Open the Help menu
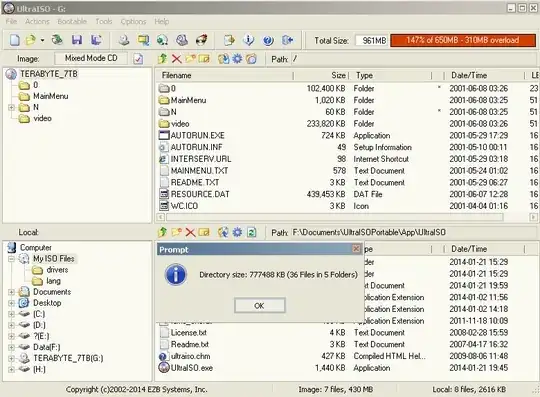 point(162,21)
